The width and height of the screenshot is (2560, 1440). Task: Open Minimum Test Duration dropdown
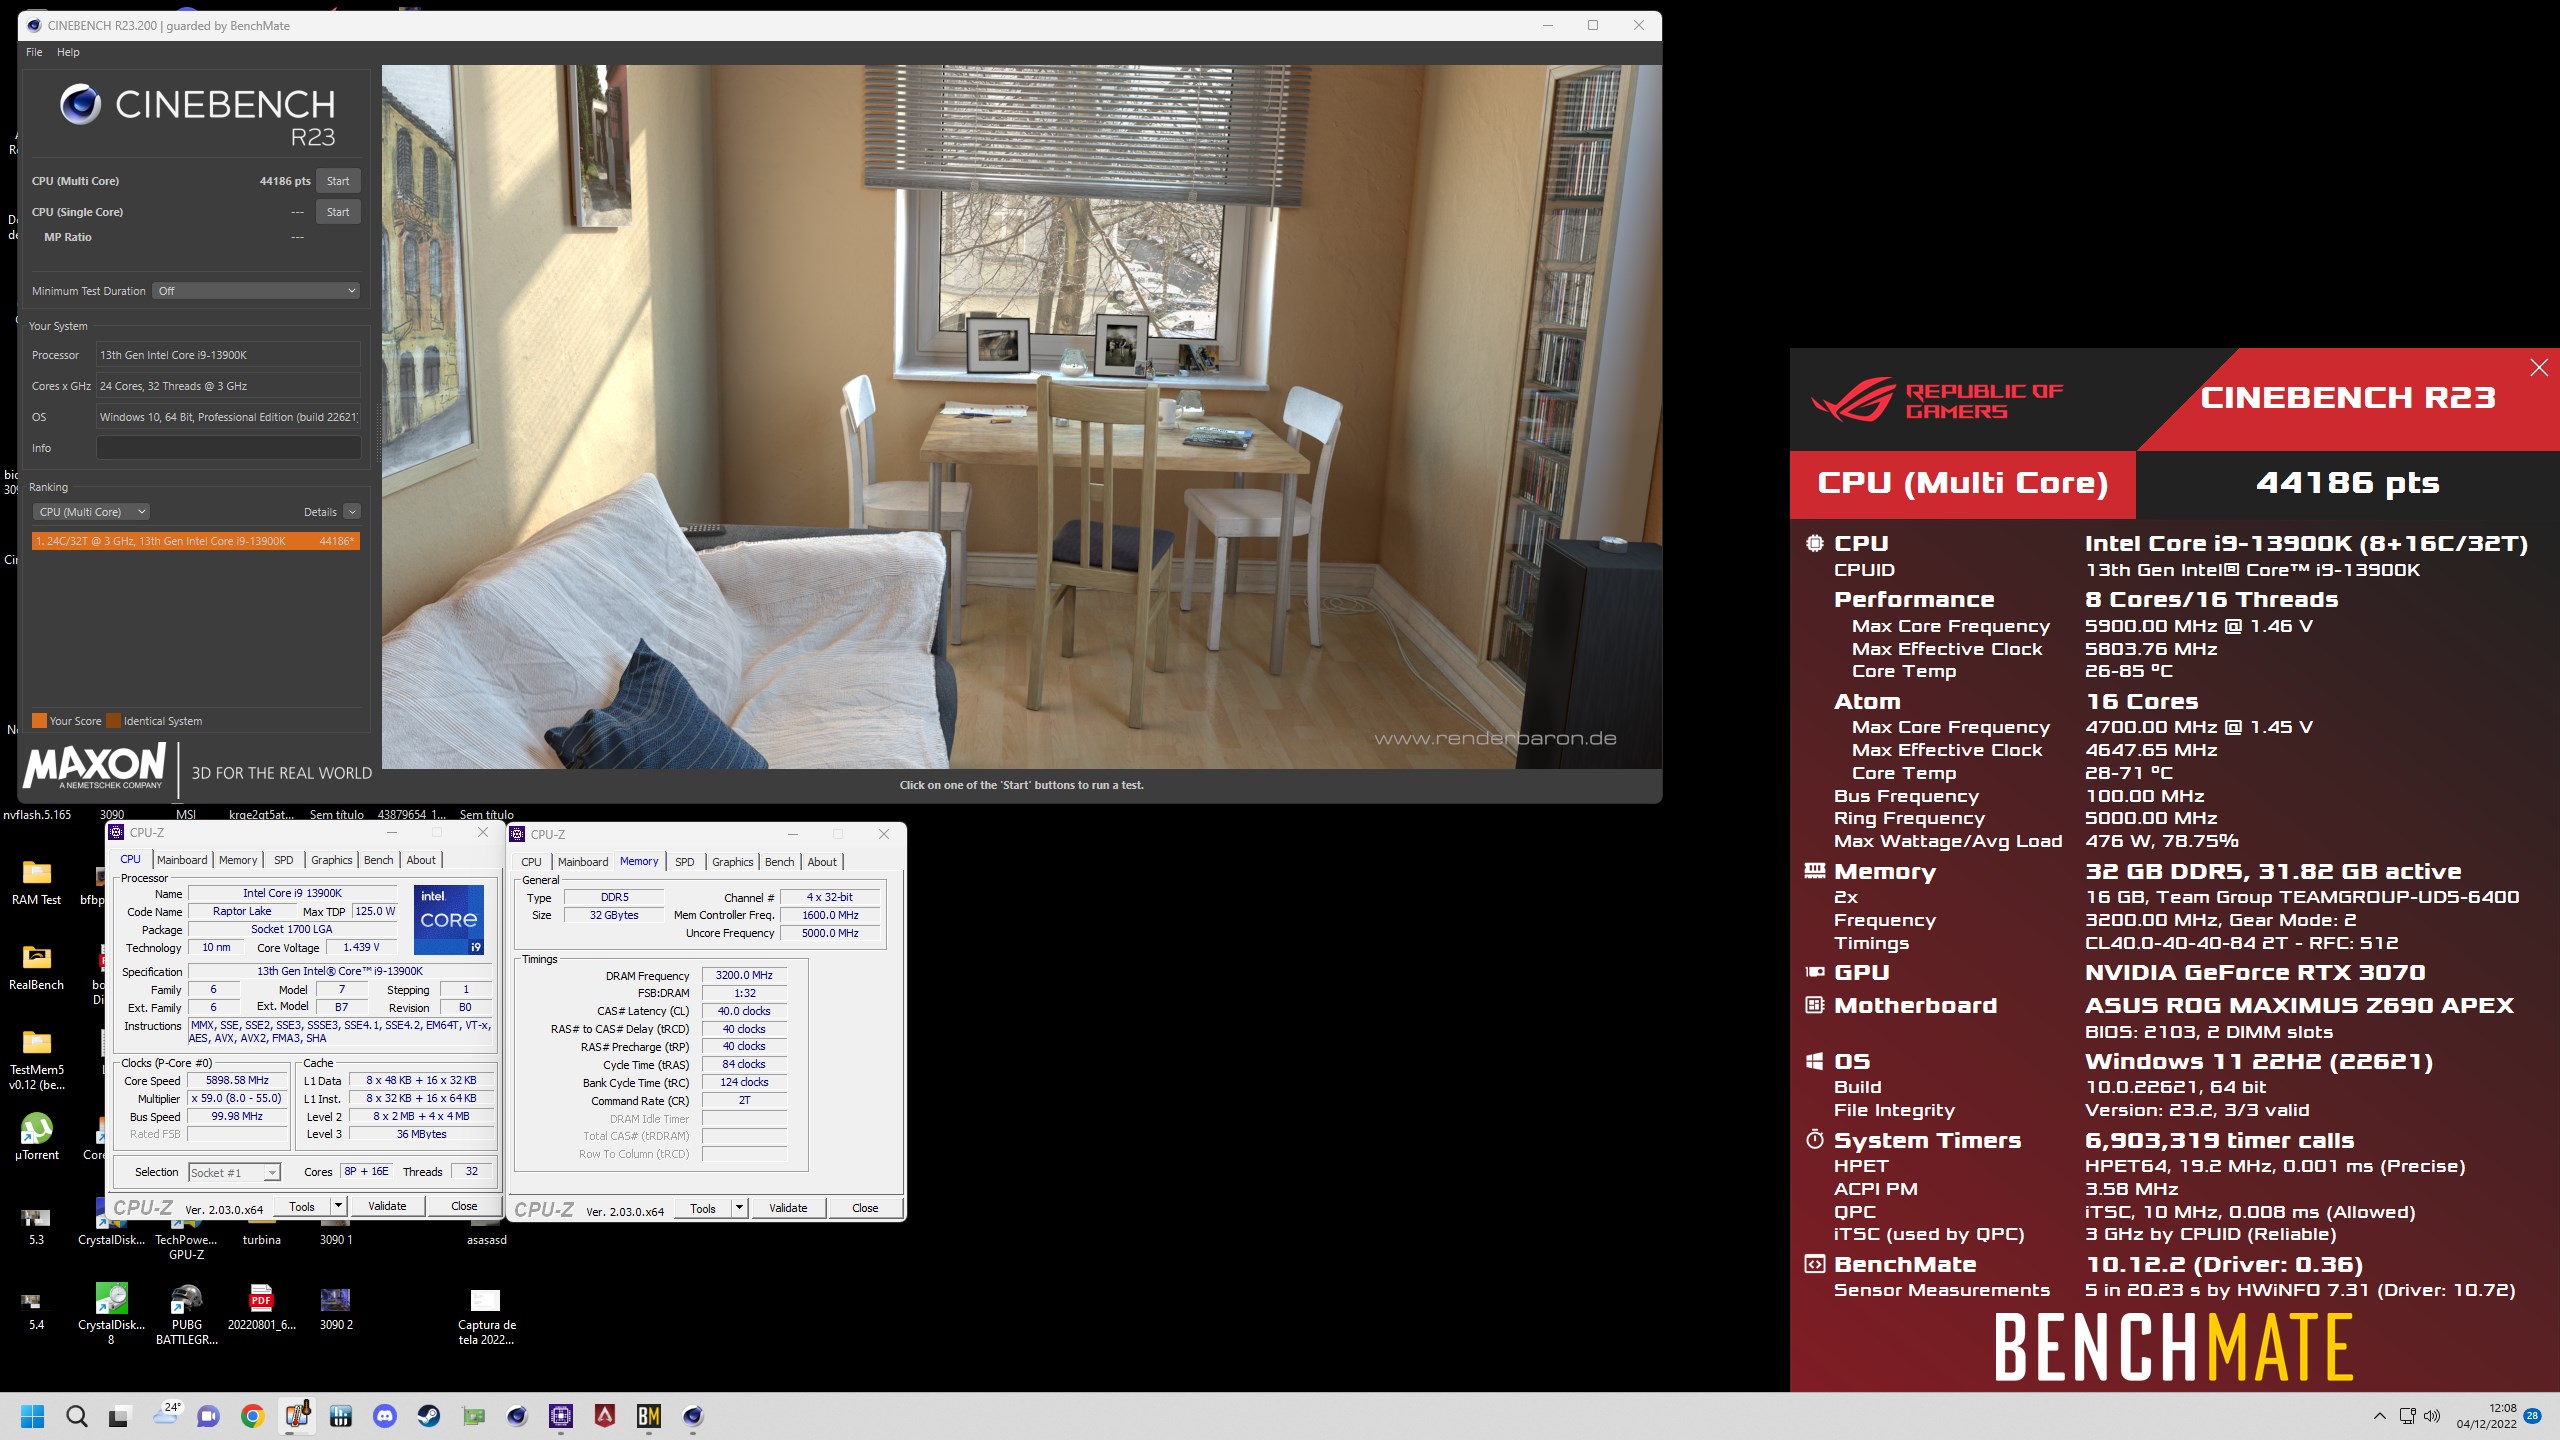(257, 291)
